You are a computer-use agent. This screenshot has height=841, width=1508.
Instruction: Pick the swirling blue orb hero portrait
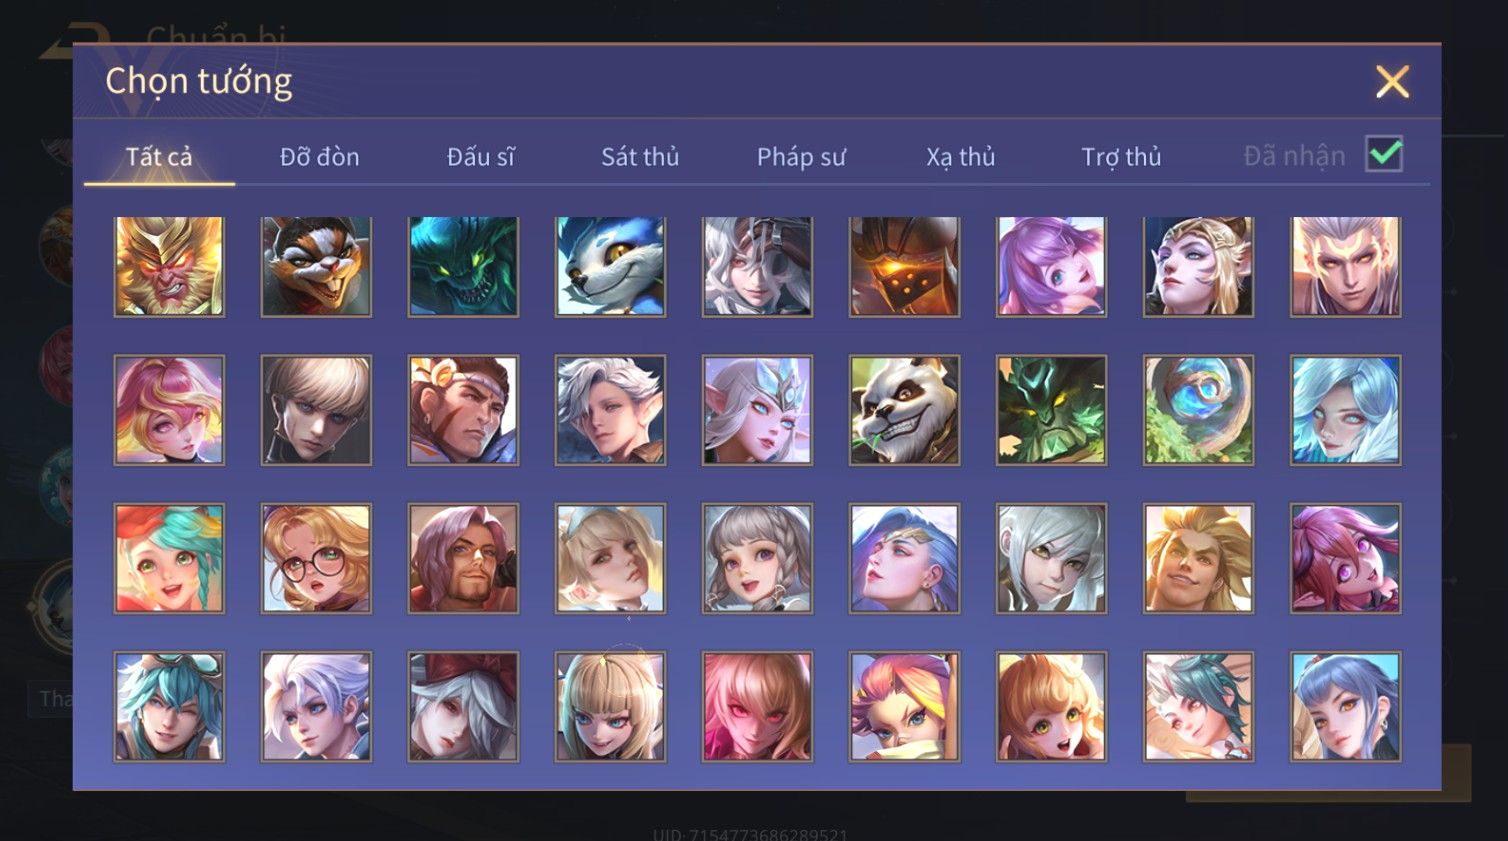[1198, 410]
